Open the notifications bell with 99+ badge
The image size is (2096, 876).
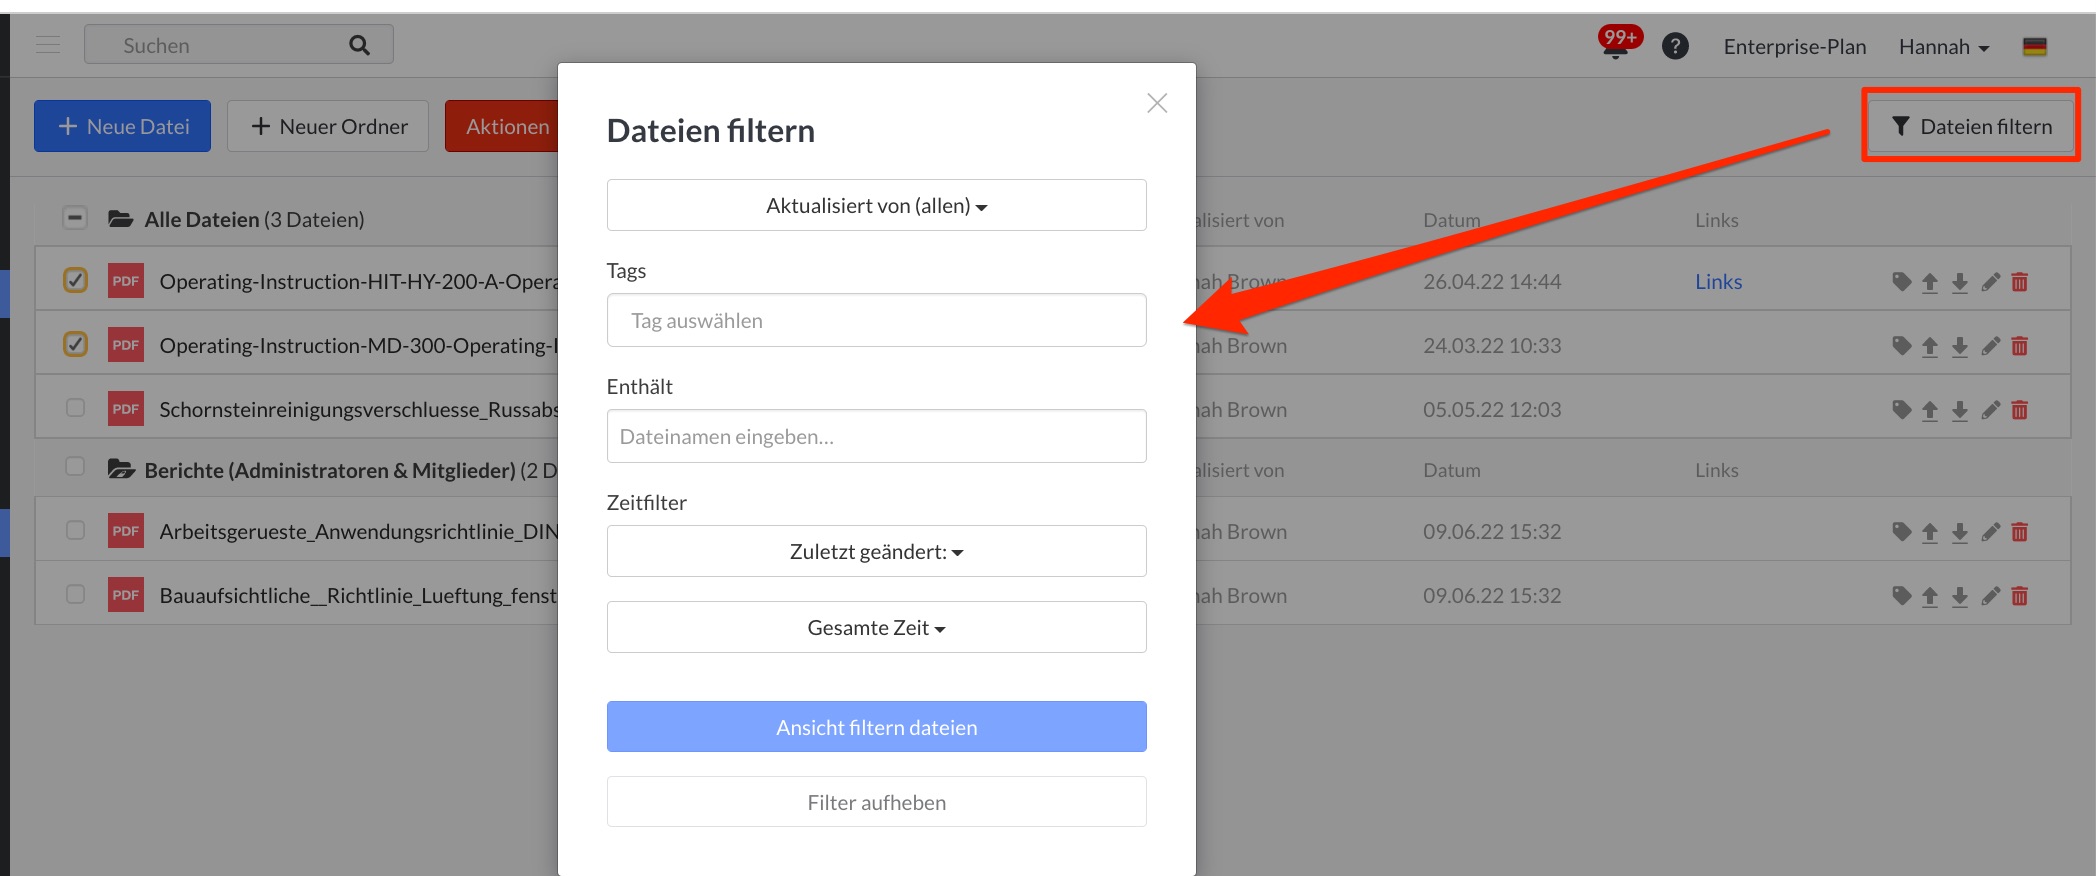[1617, 44]
